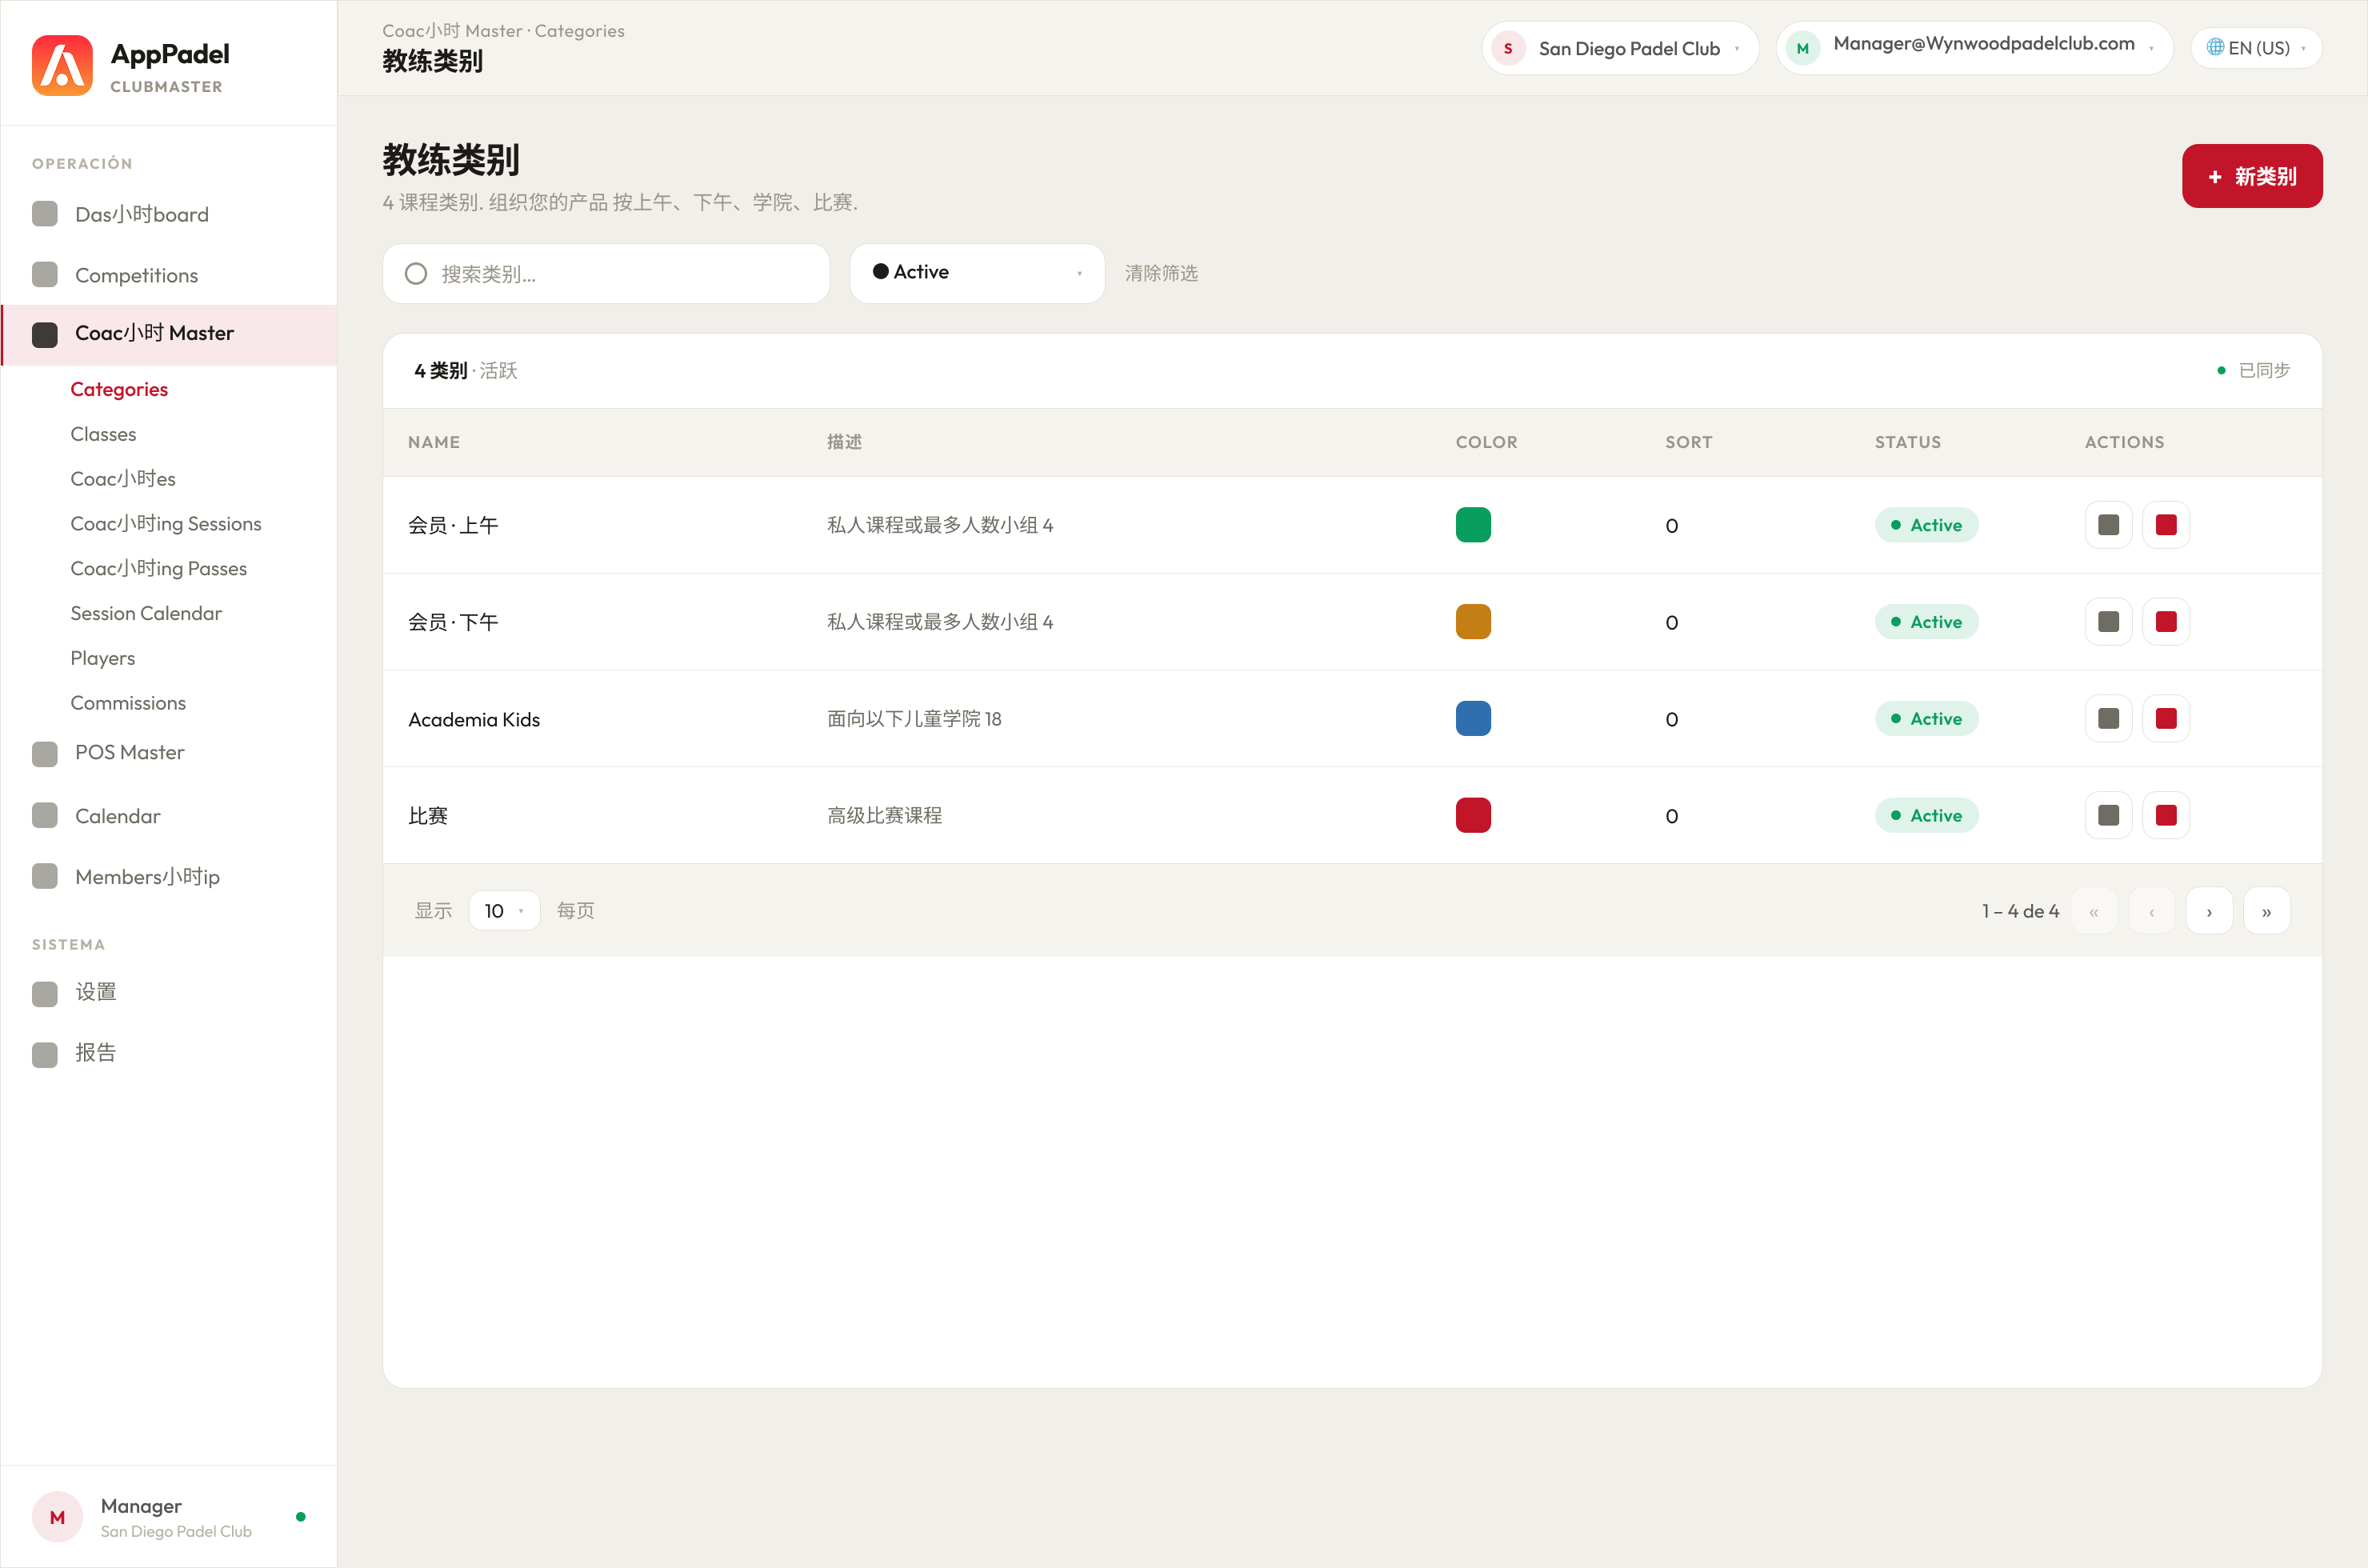Click the 新类别 new category button
The height and width of the screenshot is (1568, 2368).
[2252, 176]
